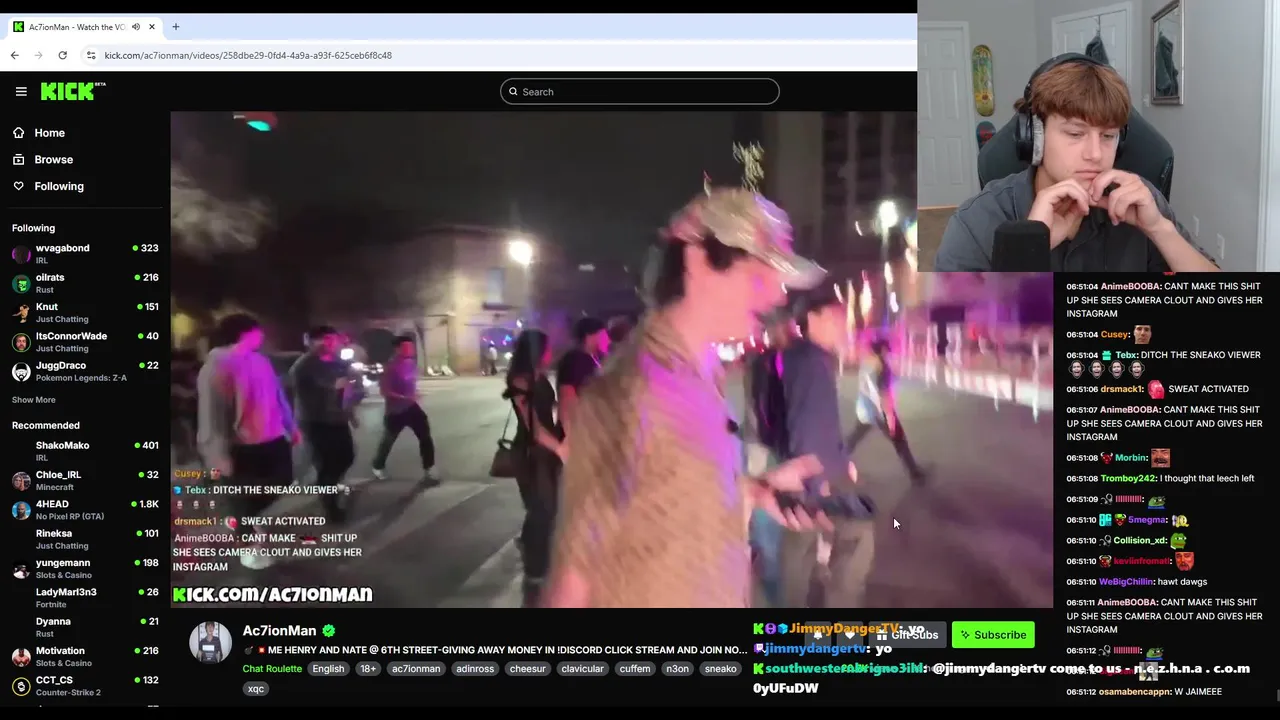Select the cheesur tag

[528, 669]
